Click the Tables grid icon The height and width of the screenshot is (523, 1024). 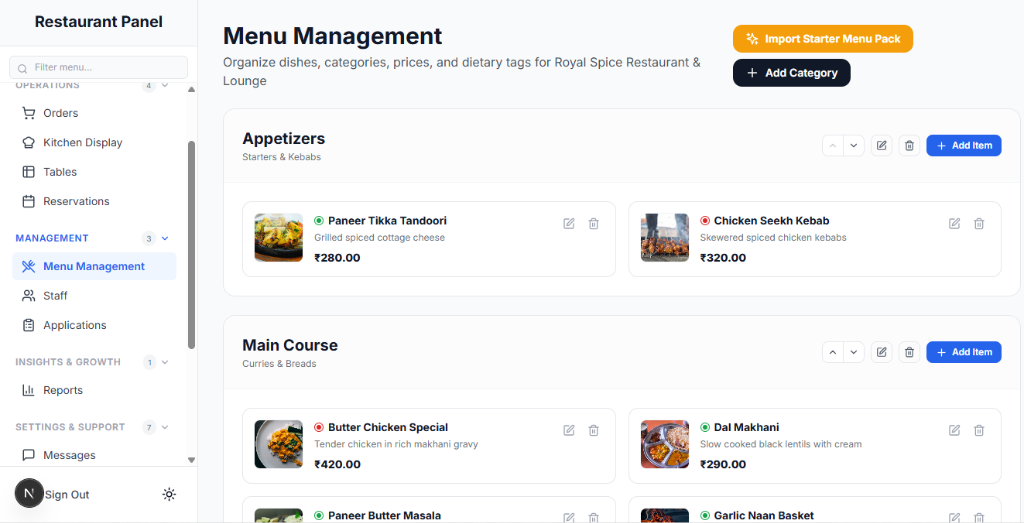(28, 172)
